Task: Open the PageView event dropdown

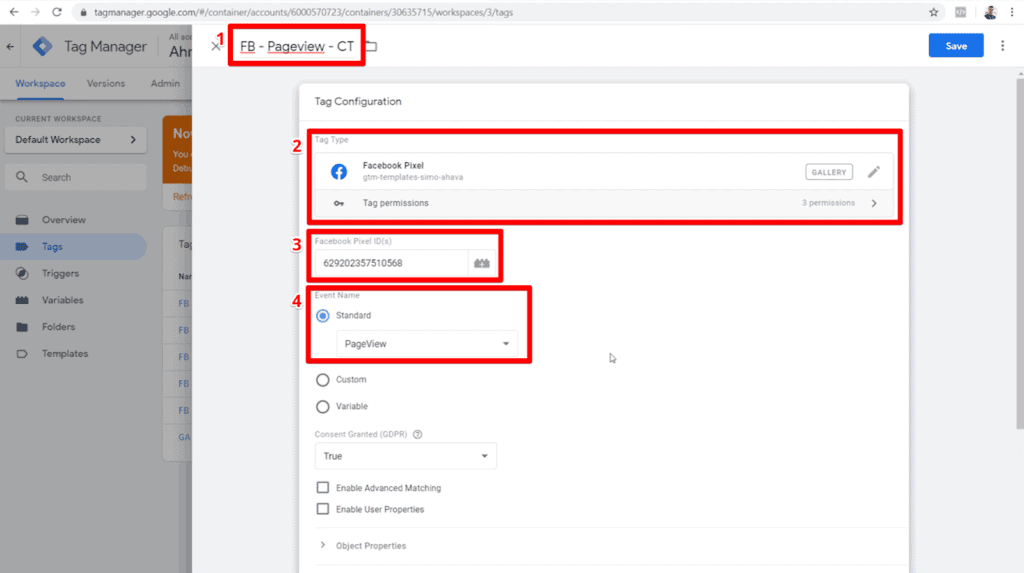Action: [x=427, y=344]
